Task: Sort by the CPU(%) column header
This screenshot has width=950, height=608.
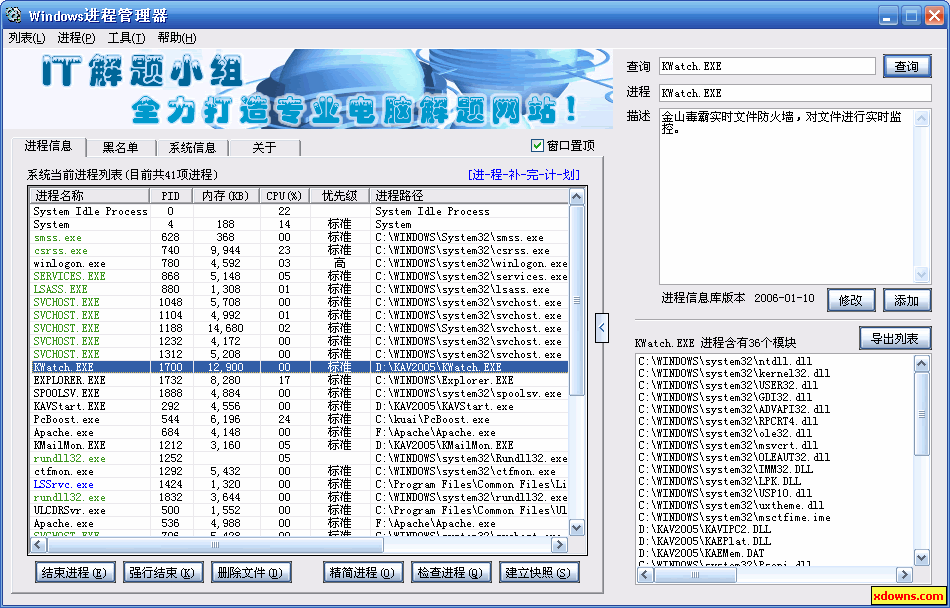Action: click(x=285, y=196)
